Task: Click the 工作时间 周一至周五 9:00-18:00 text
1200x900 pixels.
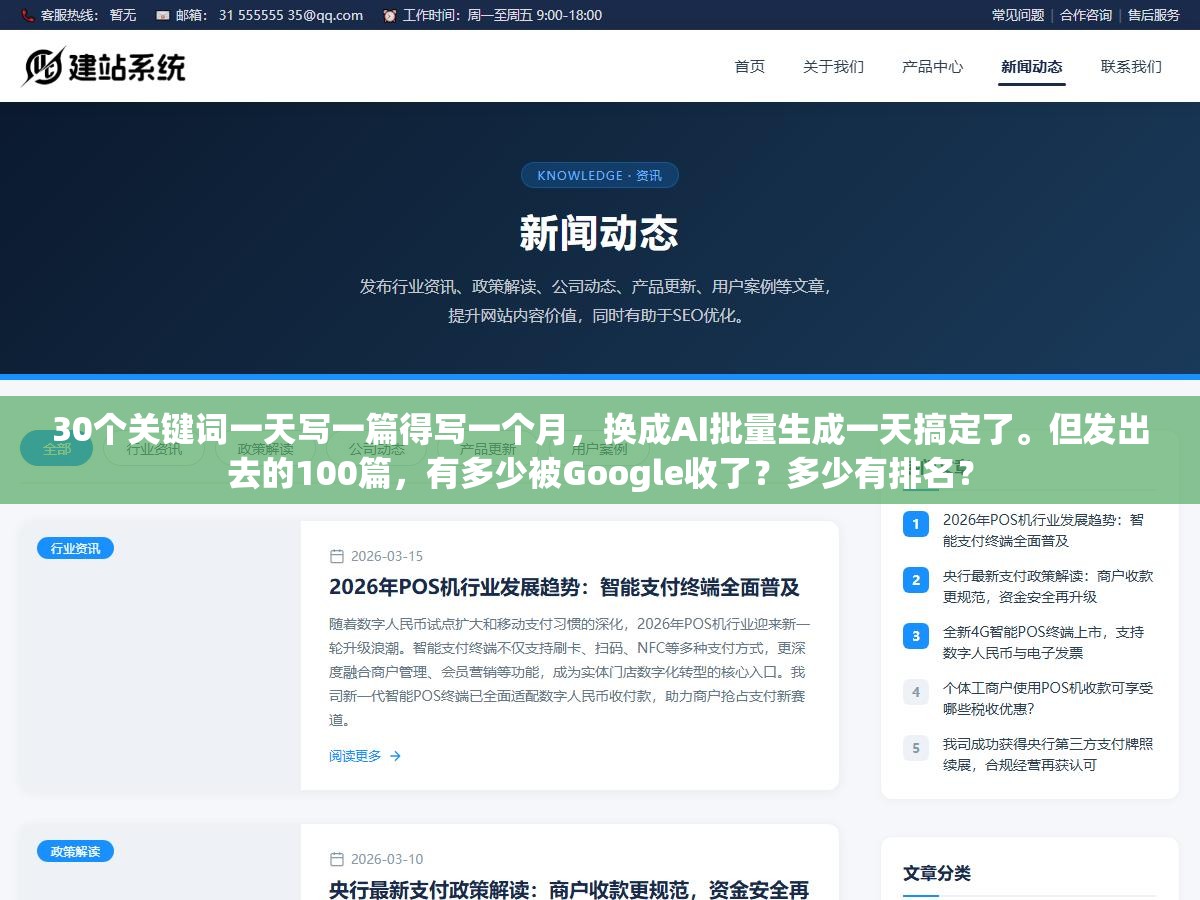Action: [x=502, y=15]
